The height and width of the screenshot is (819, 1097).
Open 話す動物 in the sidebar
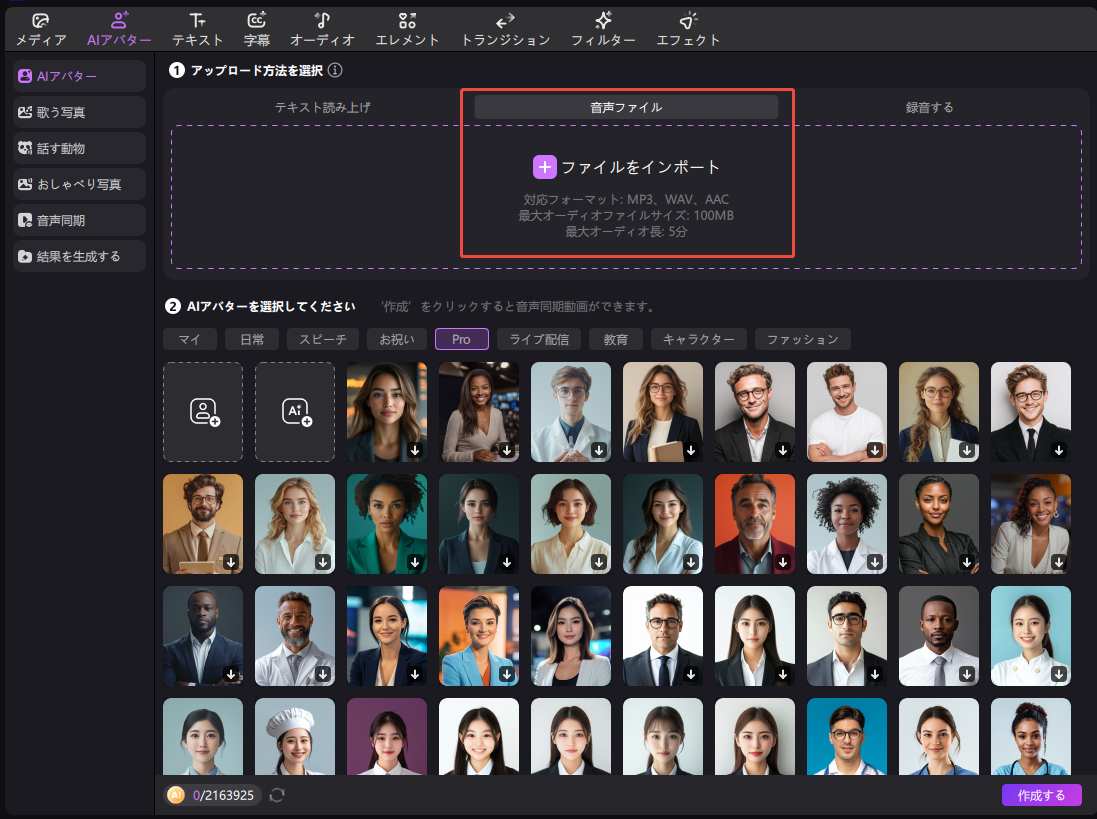pyautogui.click(x=79, y=148)
